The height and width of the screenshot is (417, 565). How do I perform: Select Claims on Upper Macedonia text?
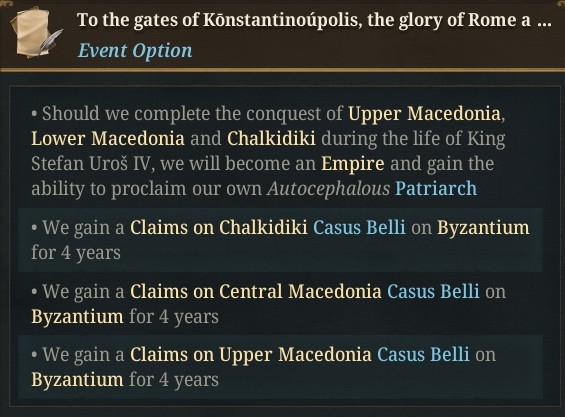[x=250, y=354]
